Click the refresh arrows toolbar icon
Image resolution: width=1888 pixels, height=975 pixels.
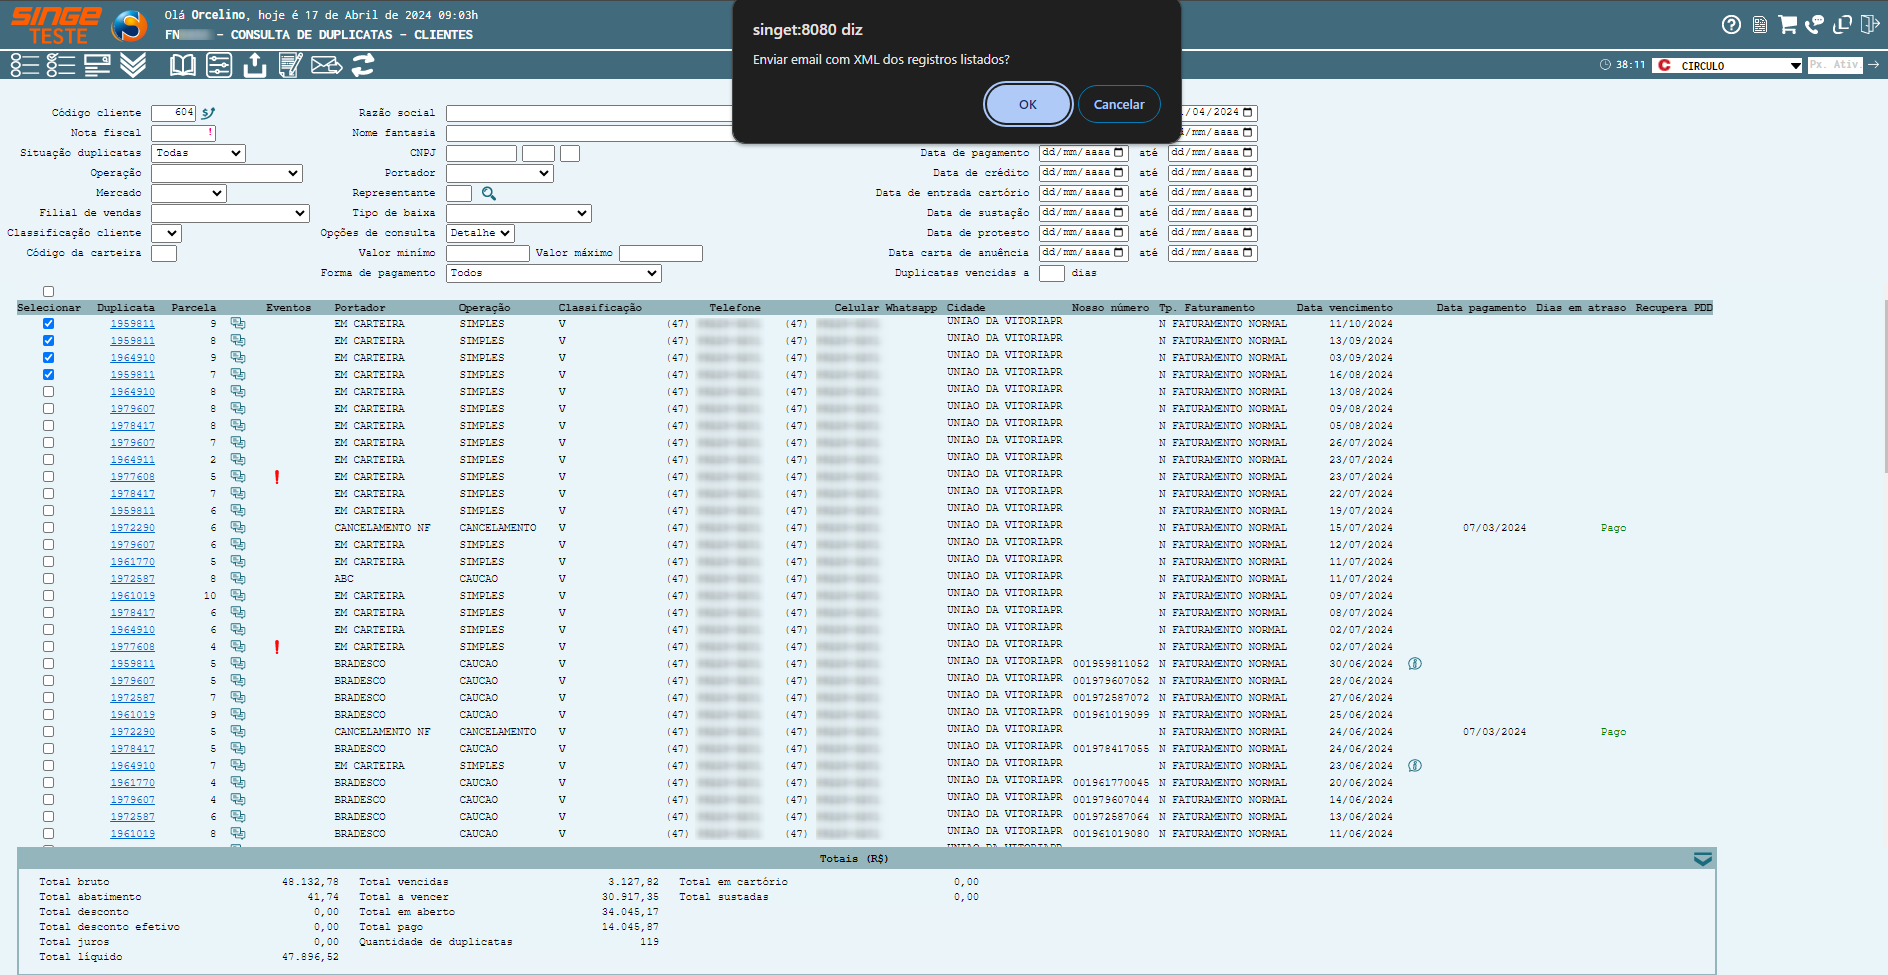pos(363,66)
